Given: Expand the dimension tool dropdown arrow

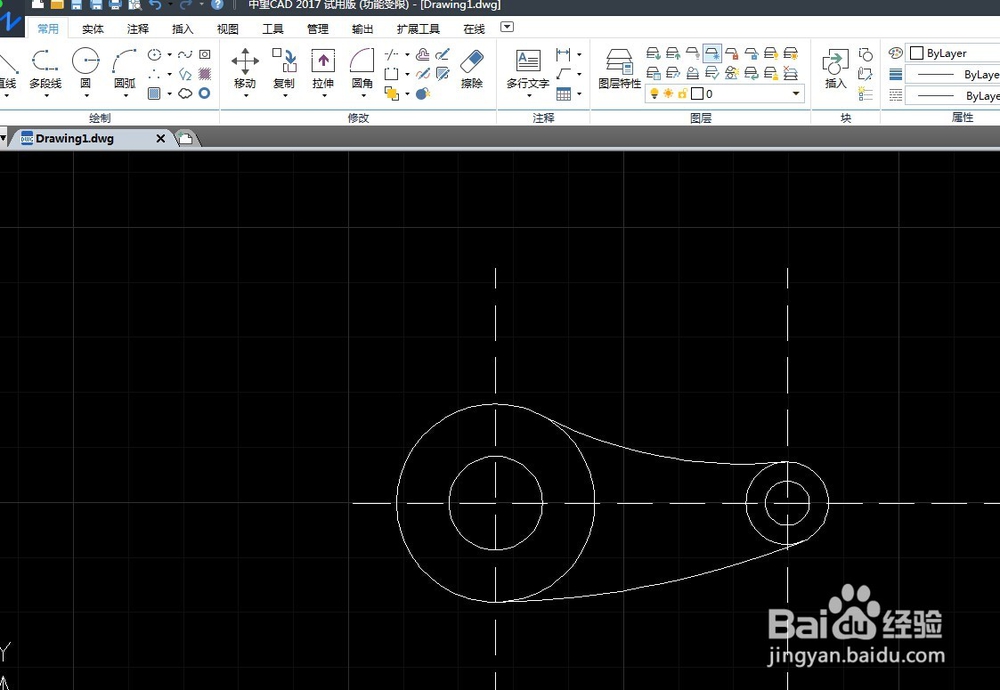Looking at the screenshot, I should [x=579, y=55].
